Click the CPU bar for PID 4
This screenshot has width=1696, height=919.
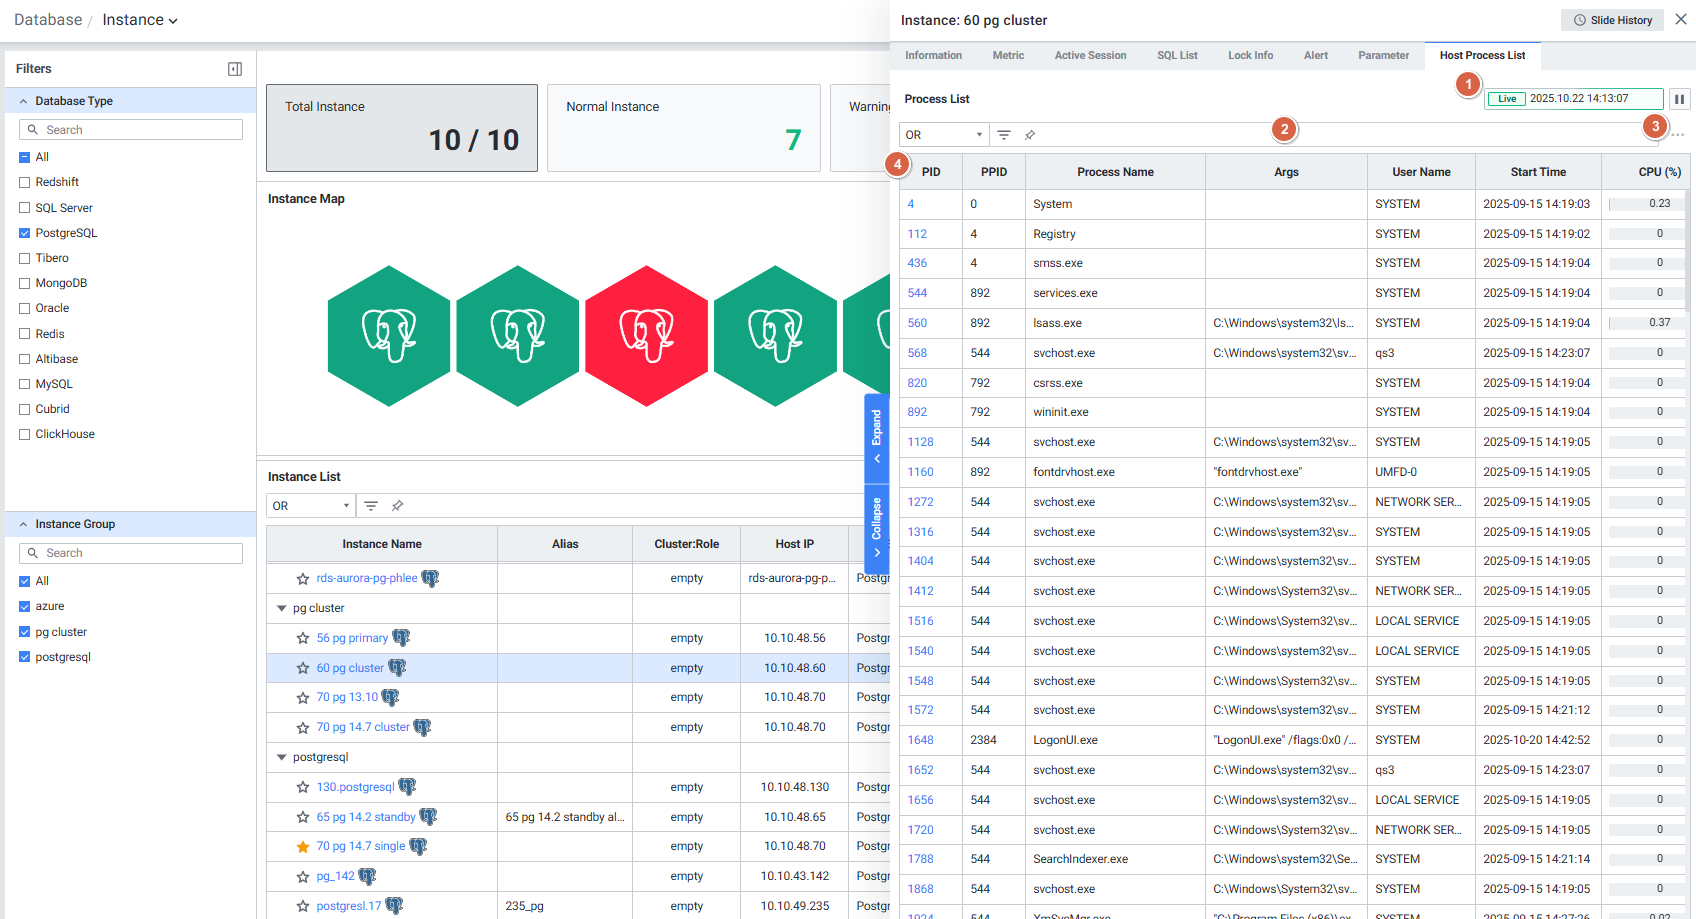click(x=1645, y=204)
